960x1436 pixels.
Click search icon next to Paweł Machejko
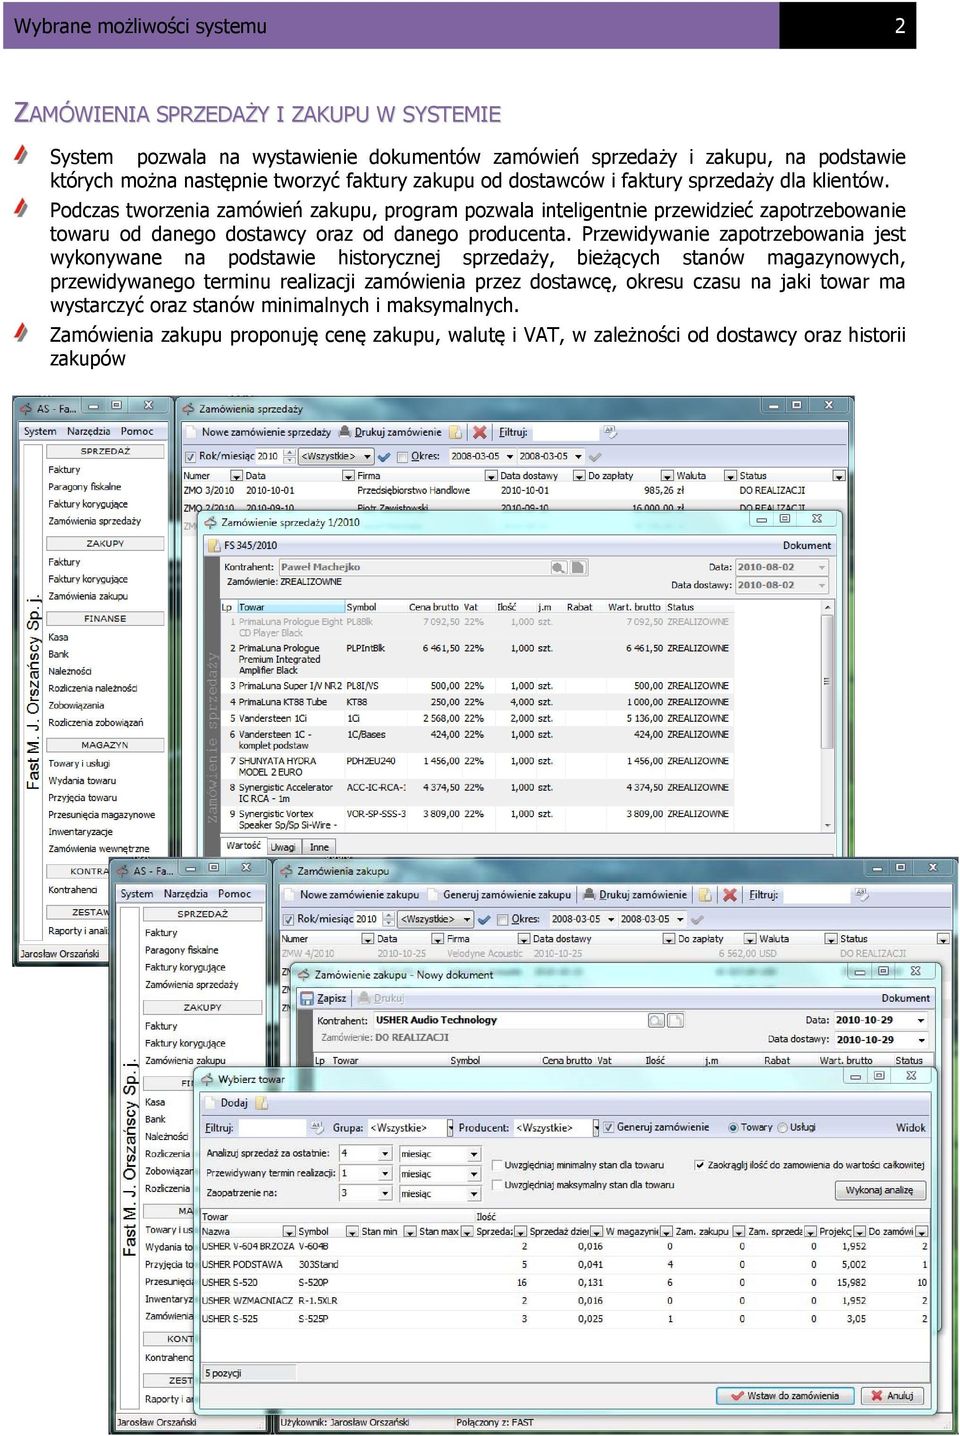coord(559,567)
